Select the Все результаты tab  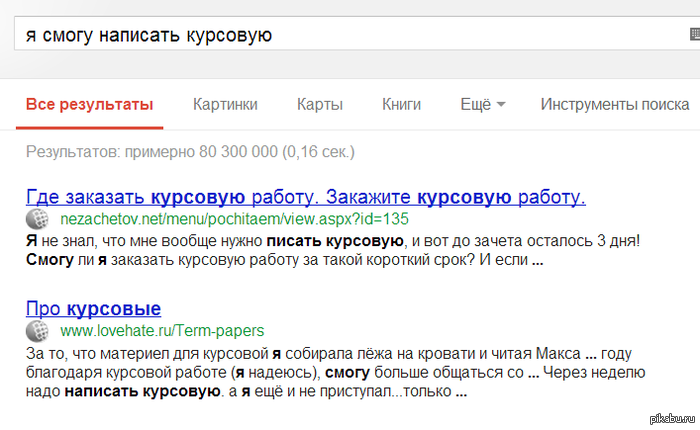click(x=89, y=104)
